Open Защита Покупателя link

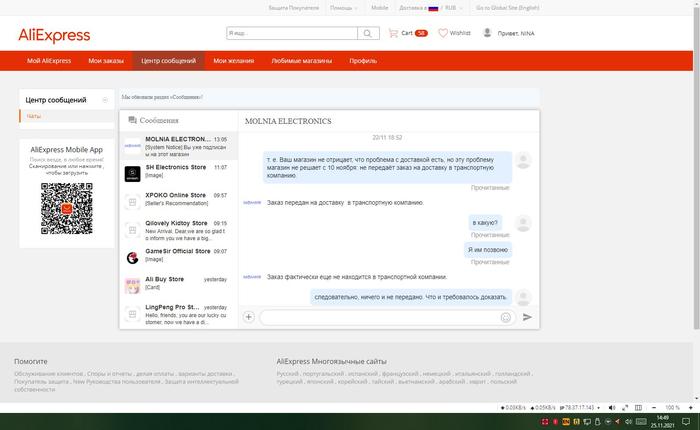click(x=294, y=8)
